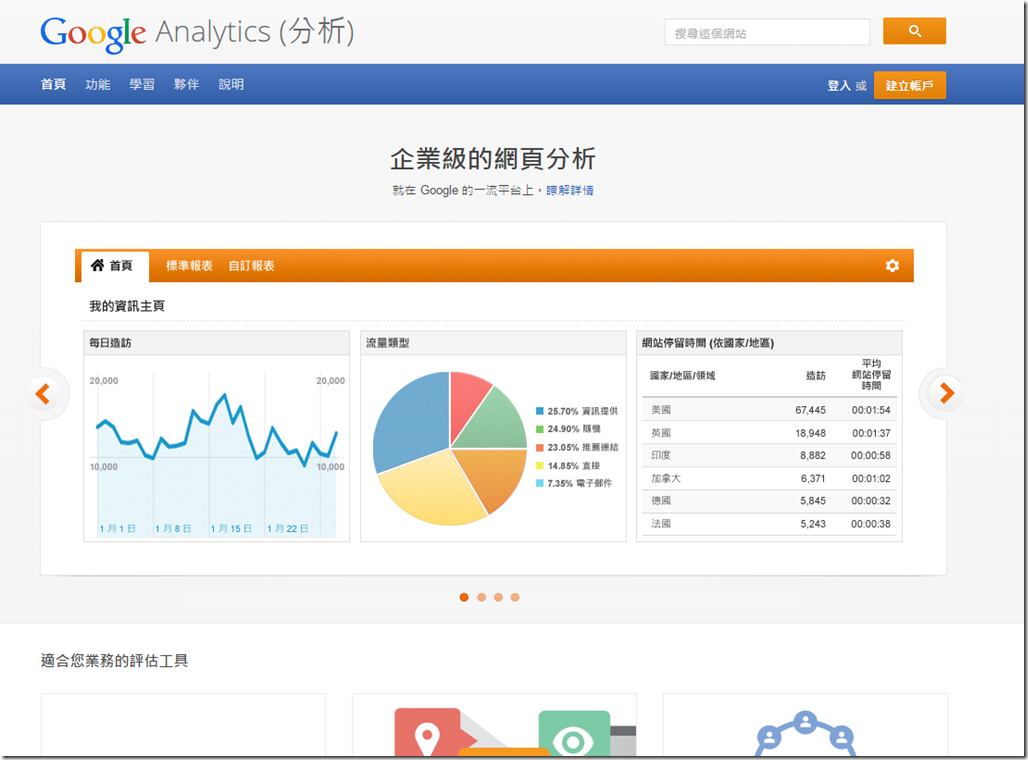Image resolution: width=1028 pixels, height=760 pixels.
Task: Open 功能 navigation item
Action: pyautogui.click(x=98, y=84)
